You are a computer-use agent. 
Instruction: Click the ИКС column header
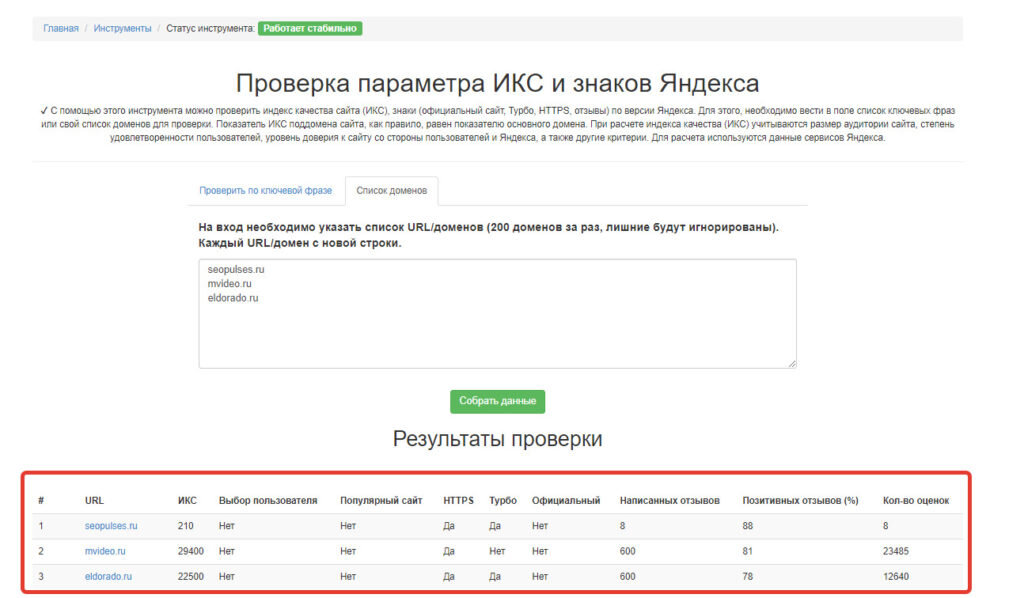(187, 501)
